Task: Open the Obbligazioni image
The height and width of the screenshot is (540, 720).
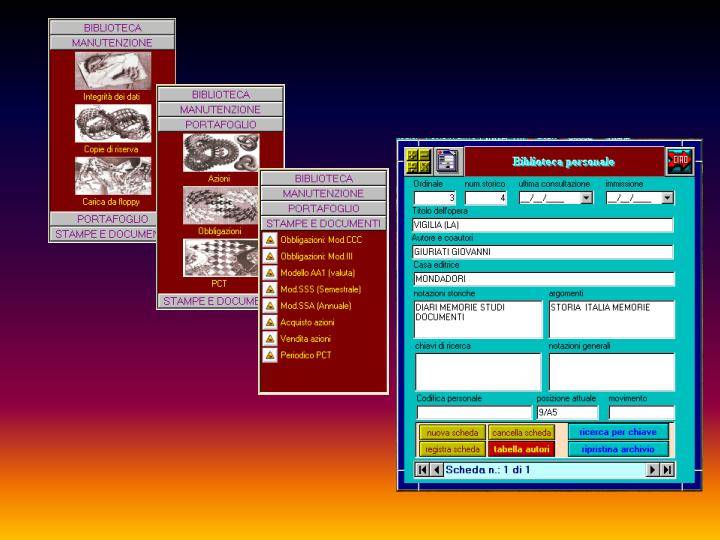Action: coord(221,205)
